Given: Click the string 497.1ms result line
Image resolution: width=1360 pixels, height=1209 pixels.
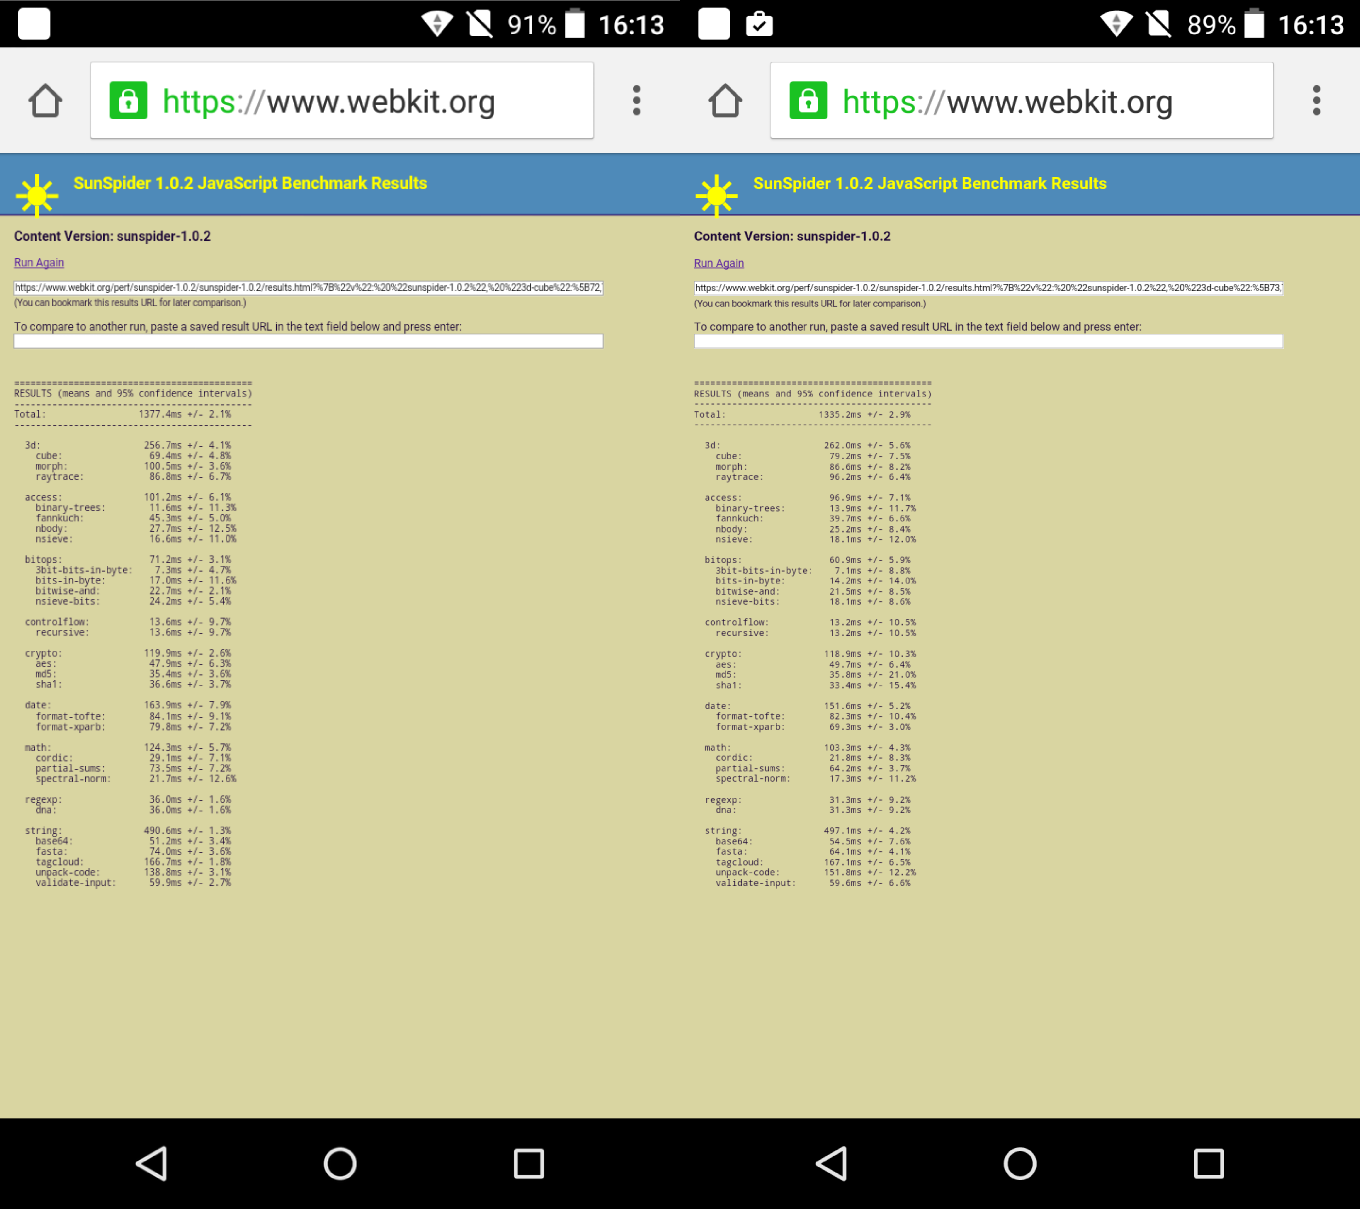Looking at the screenshot, I should click(808, 831).
